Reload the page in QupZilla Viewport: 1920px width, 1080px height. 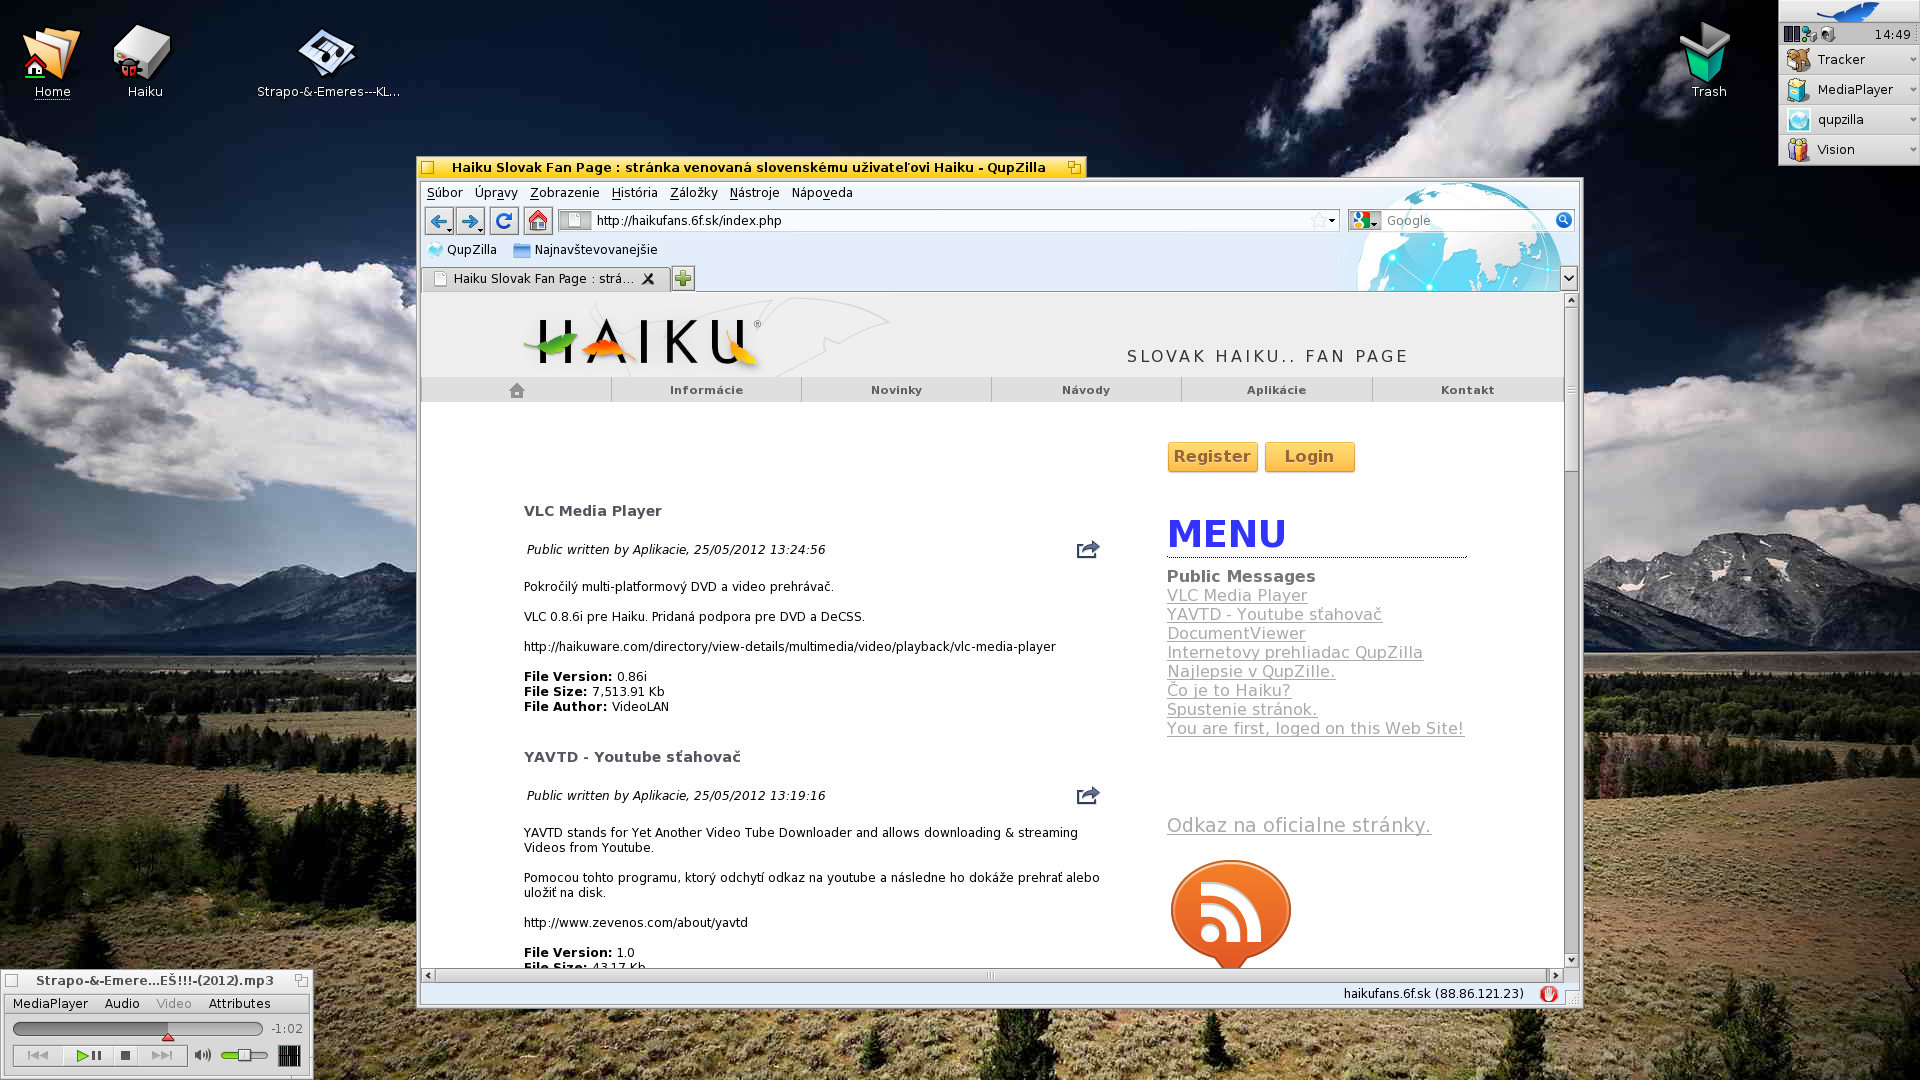(504, 221)
